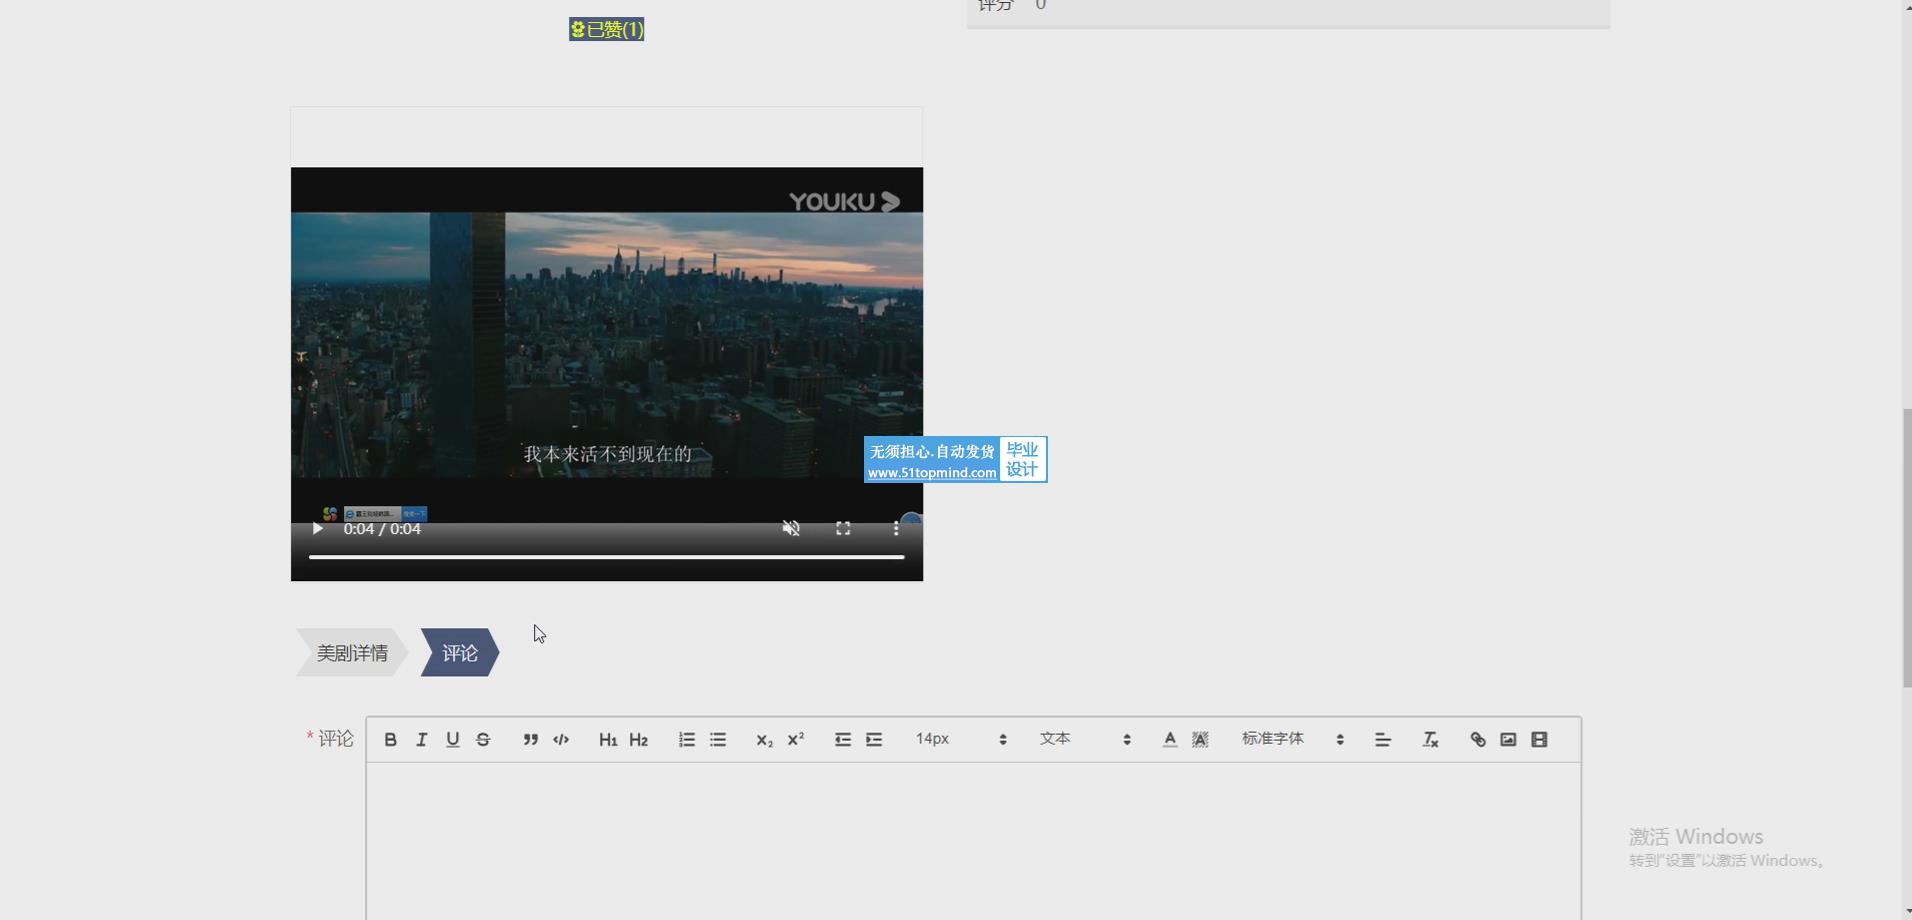
Task: Insert an ordered numbered list
Action: (x=686, y=740)
